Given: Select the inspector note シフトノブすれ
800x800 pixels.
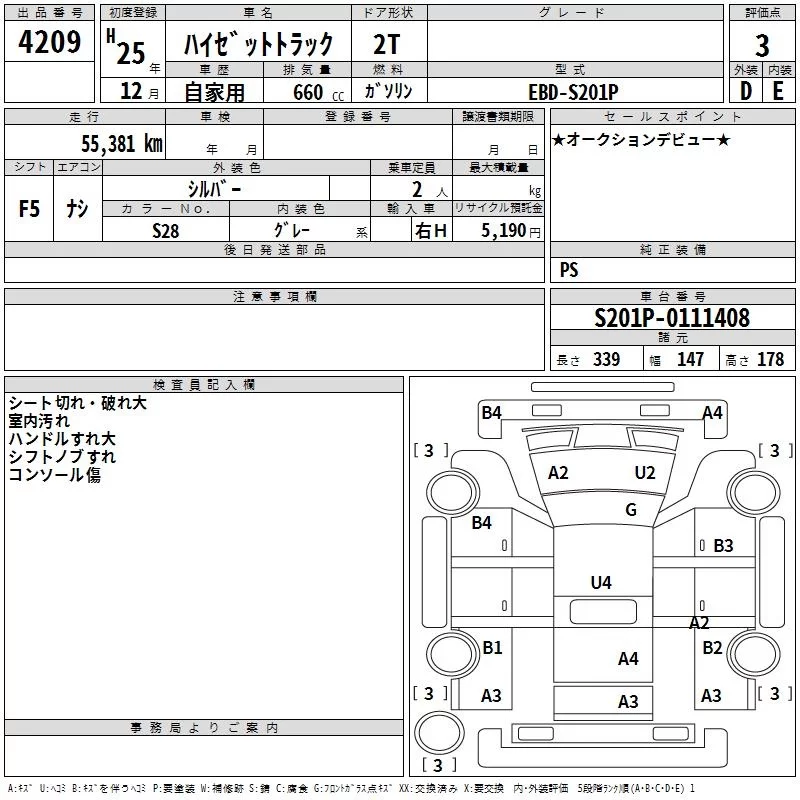Looking at the screenshot, I should 62,457.
